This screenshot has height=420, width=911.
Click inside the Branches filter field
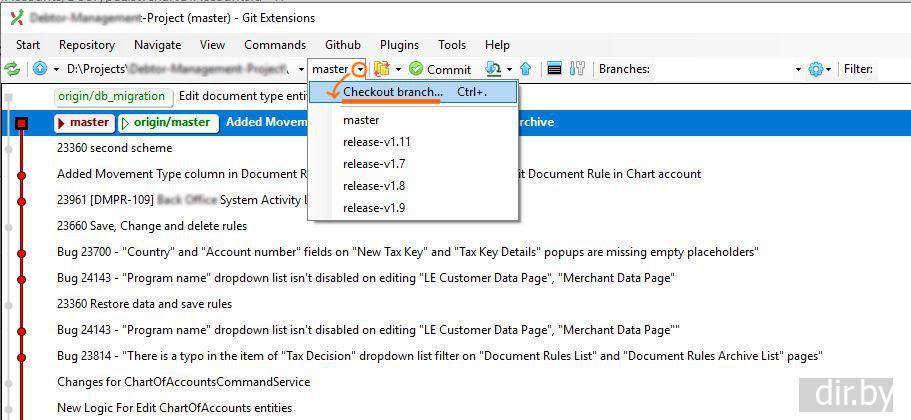click(x=720, y=69)
